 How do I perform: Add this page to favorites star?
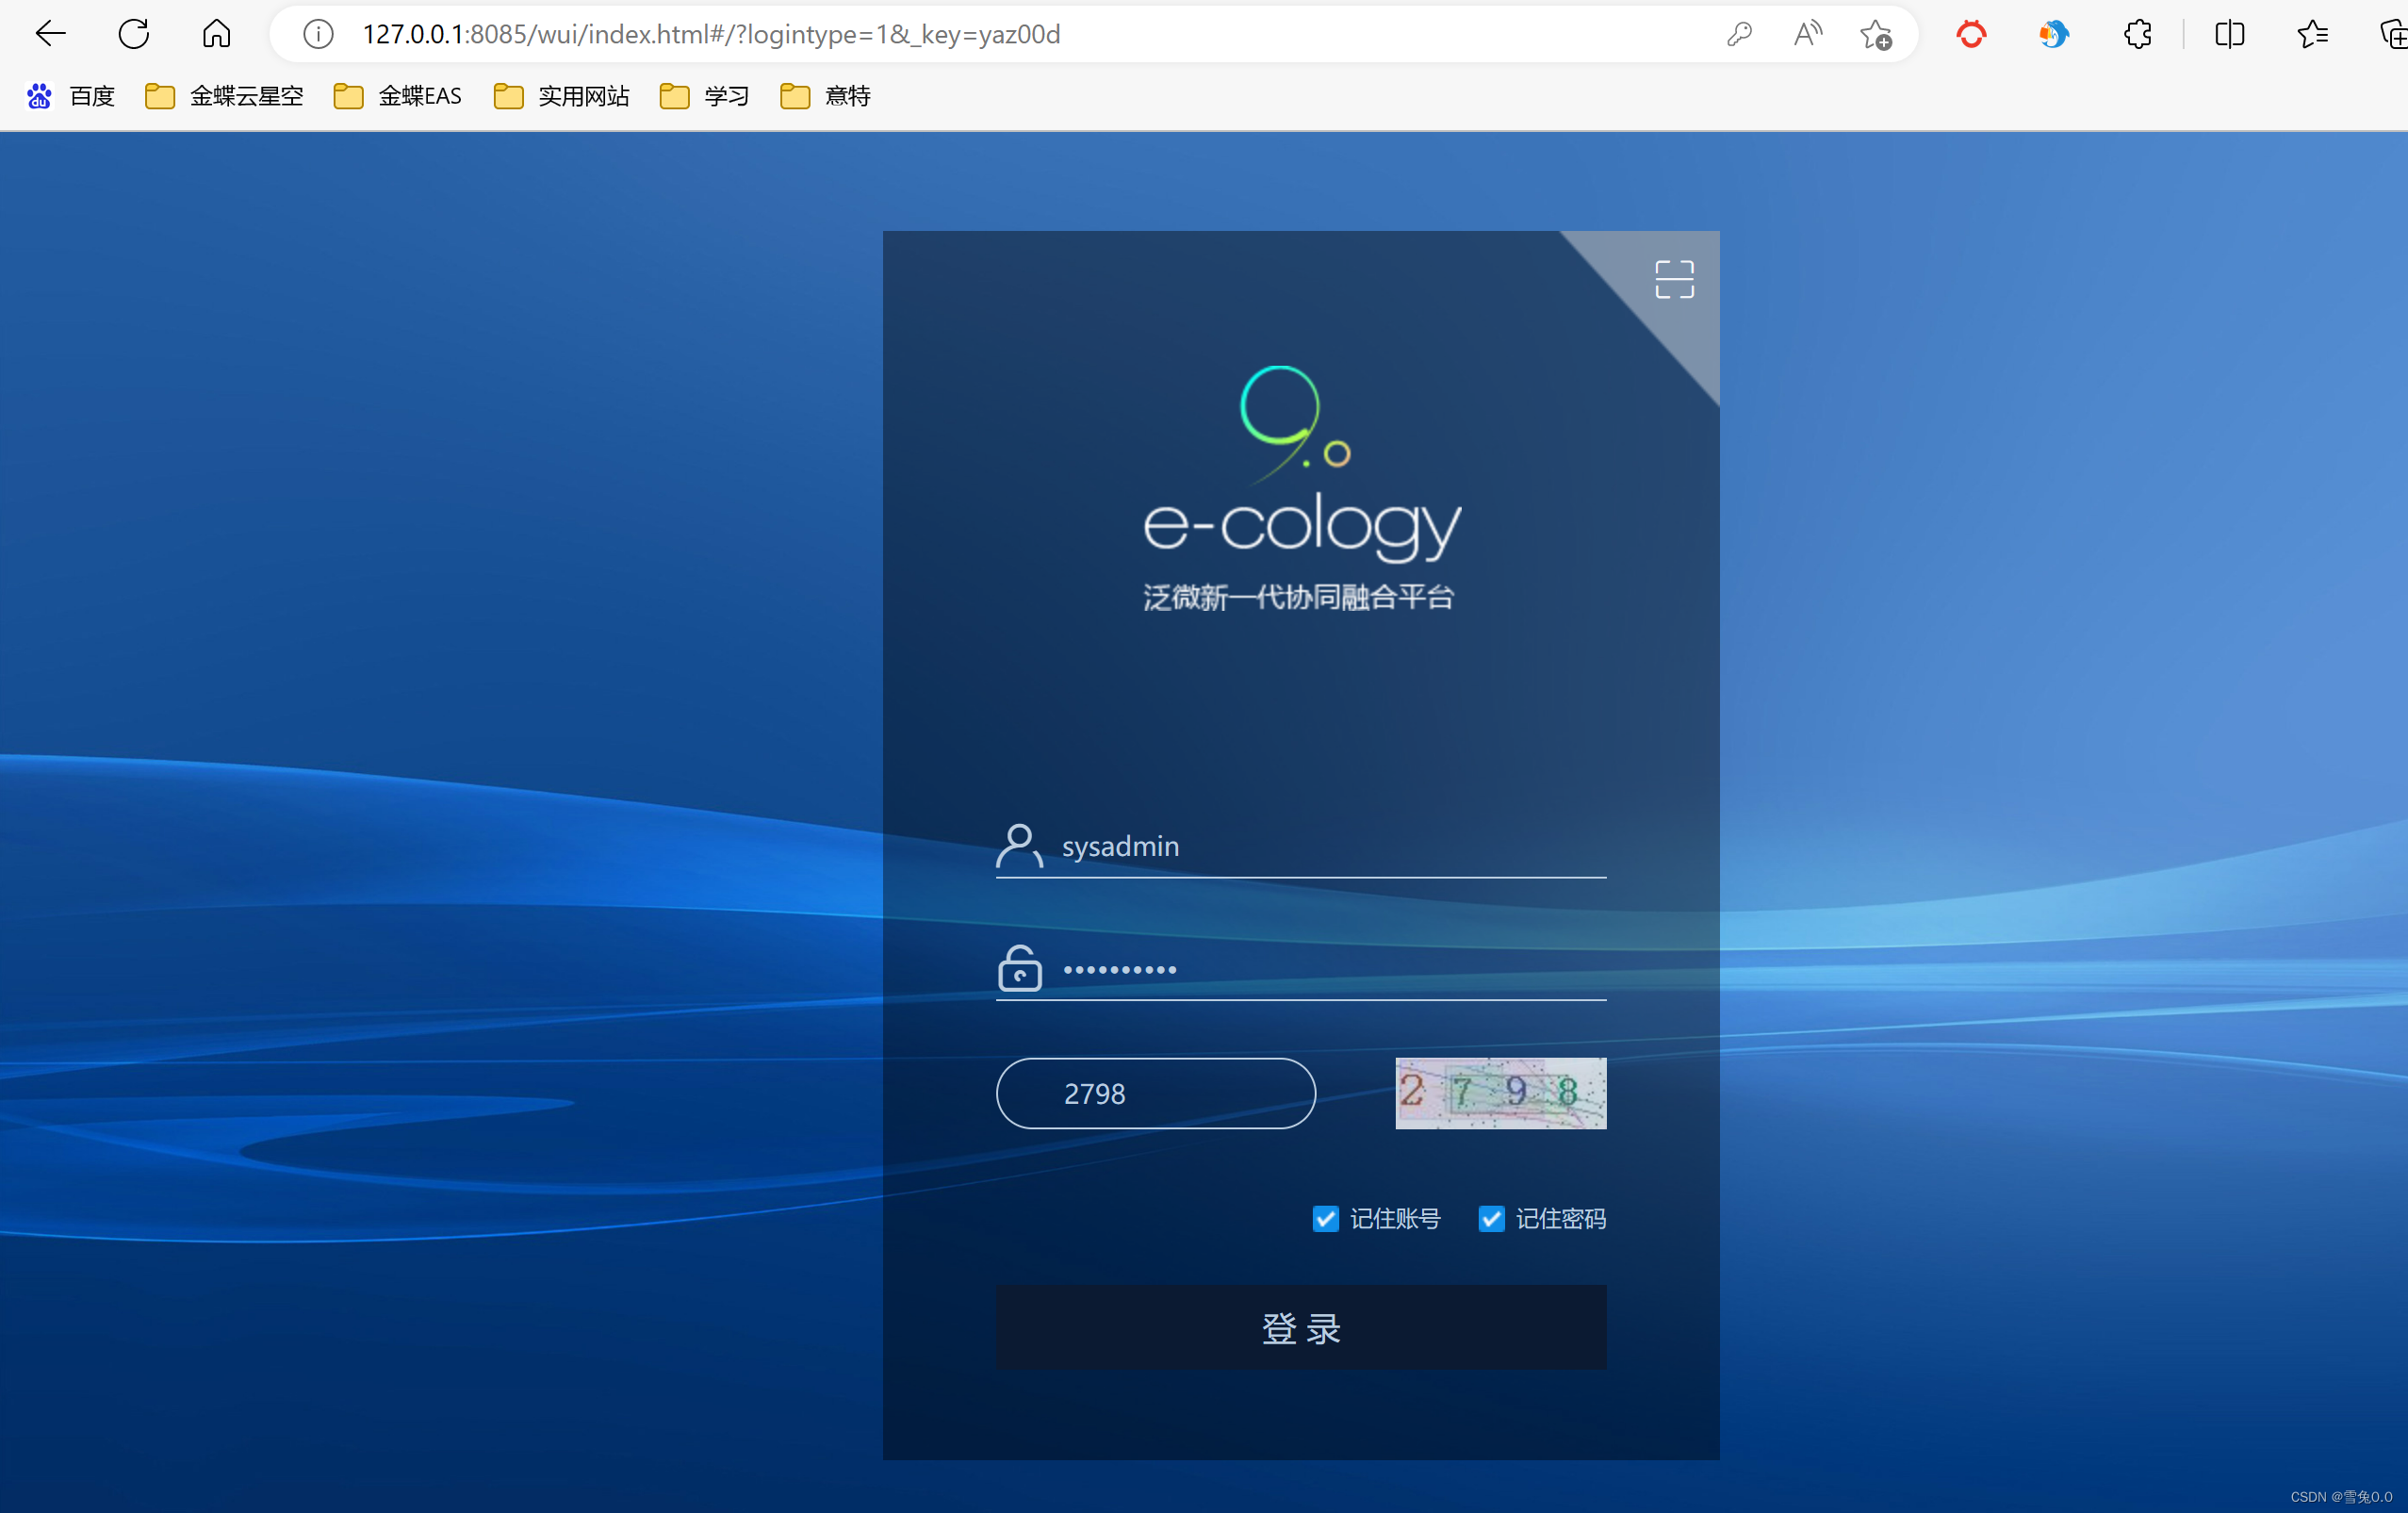1875,35
